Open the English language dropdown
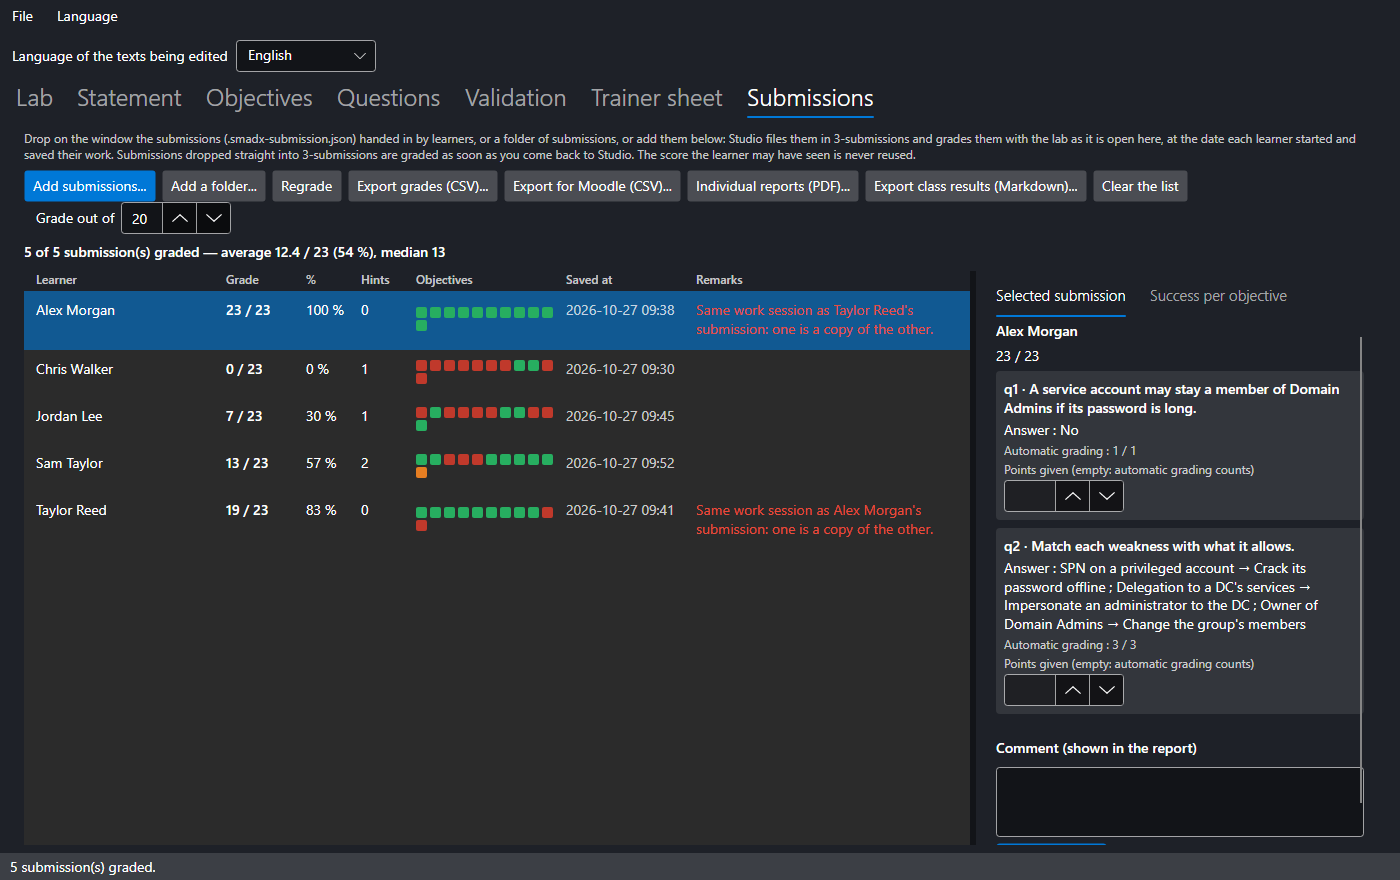Viewport: 1400px width, 880px height. click(306, 56)
